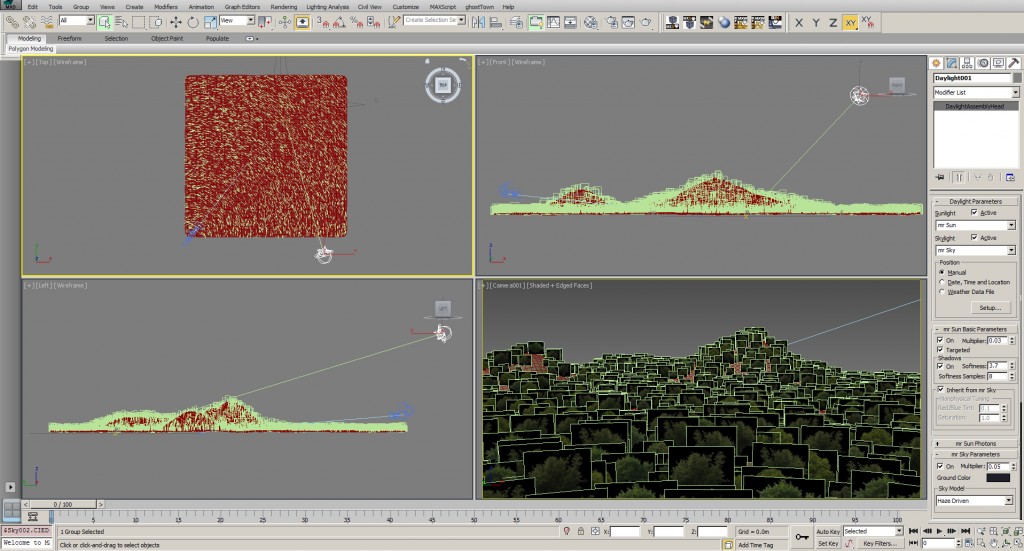Toggle Sunlight Active checkbox
Viewport: 1024px width, 551px height.
(x=974, y=213)
